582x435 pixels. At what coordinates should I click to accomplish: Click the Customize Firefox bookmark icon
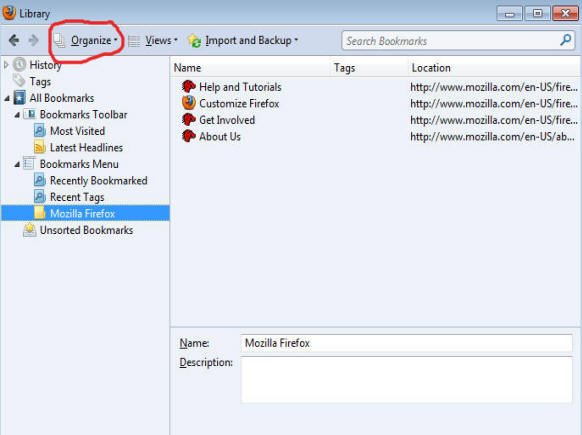click(x=189, y=103)
